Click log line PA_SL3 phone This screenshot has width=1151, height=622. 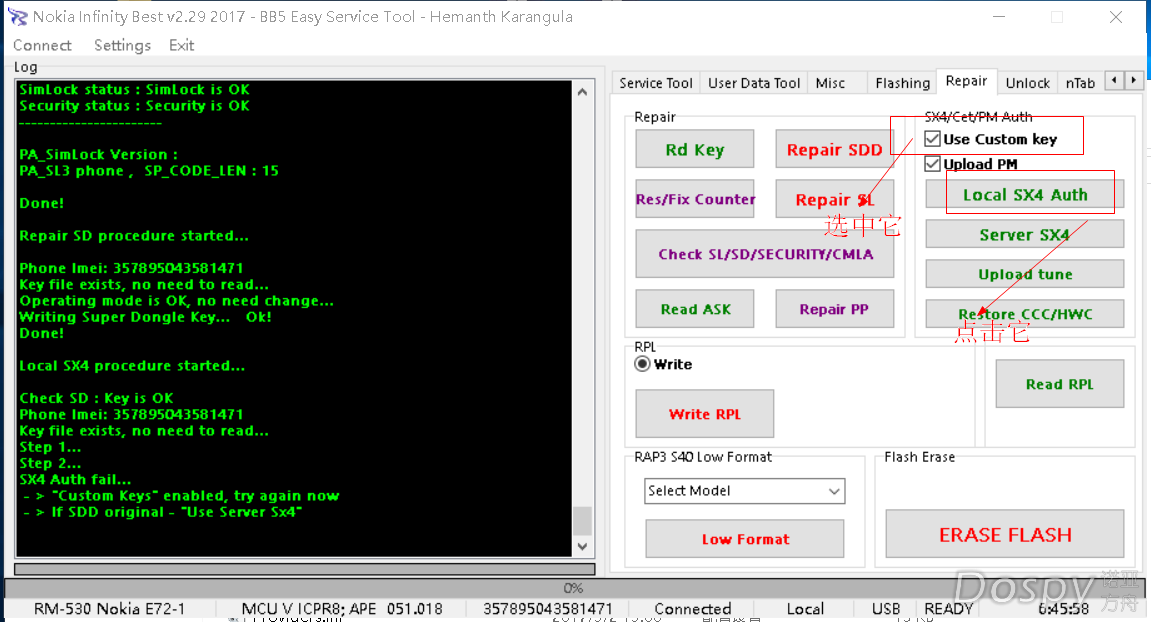point(149,171)
